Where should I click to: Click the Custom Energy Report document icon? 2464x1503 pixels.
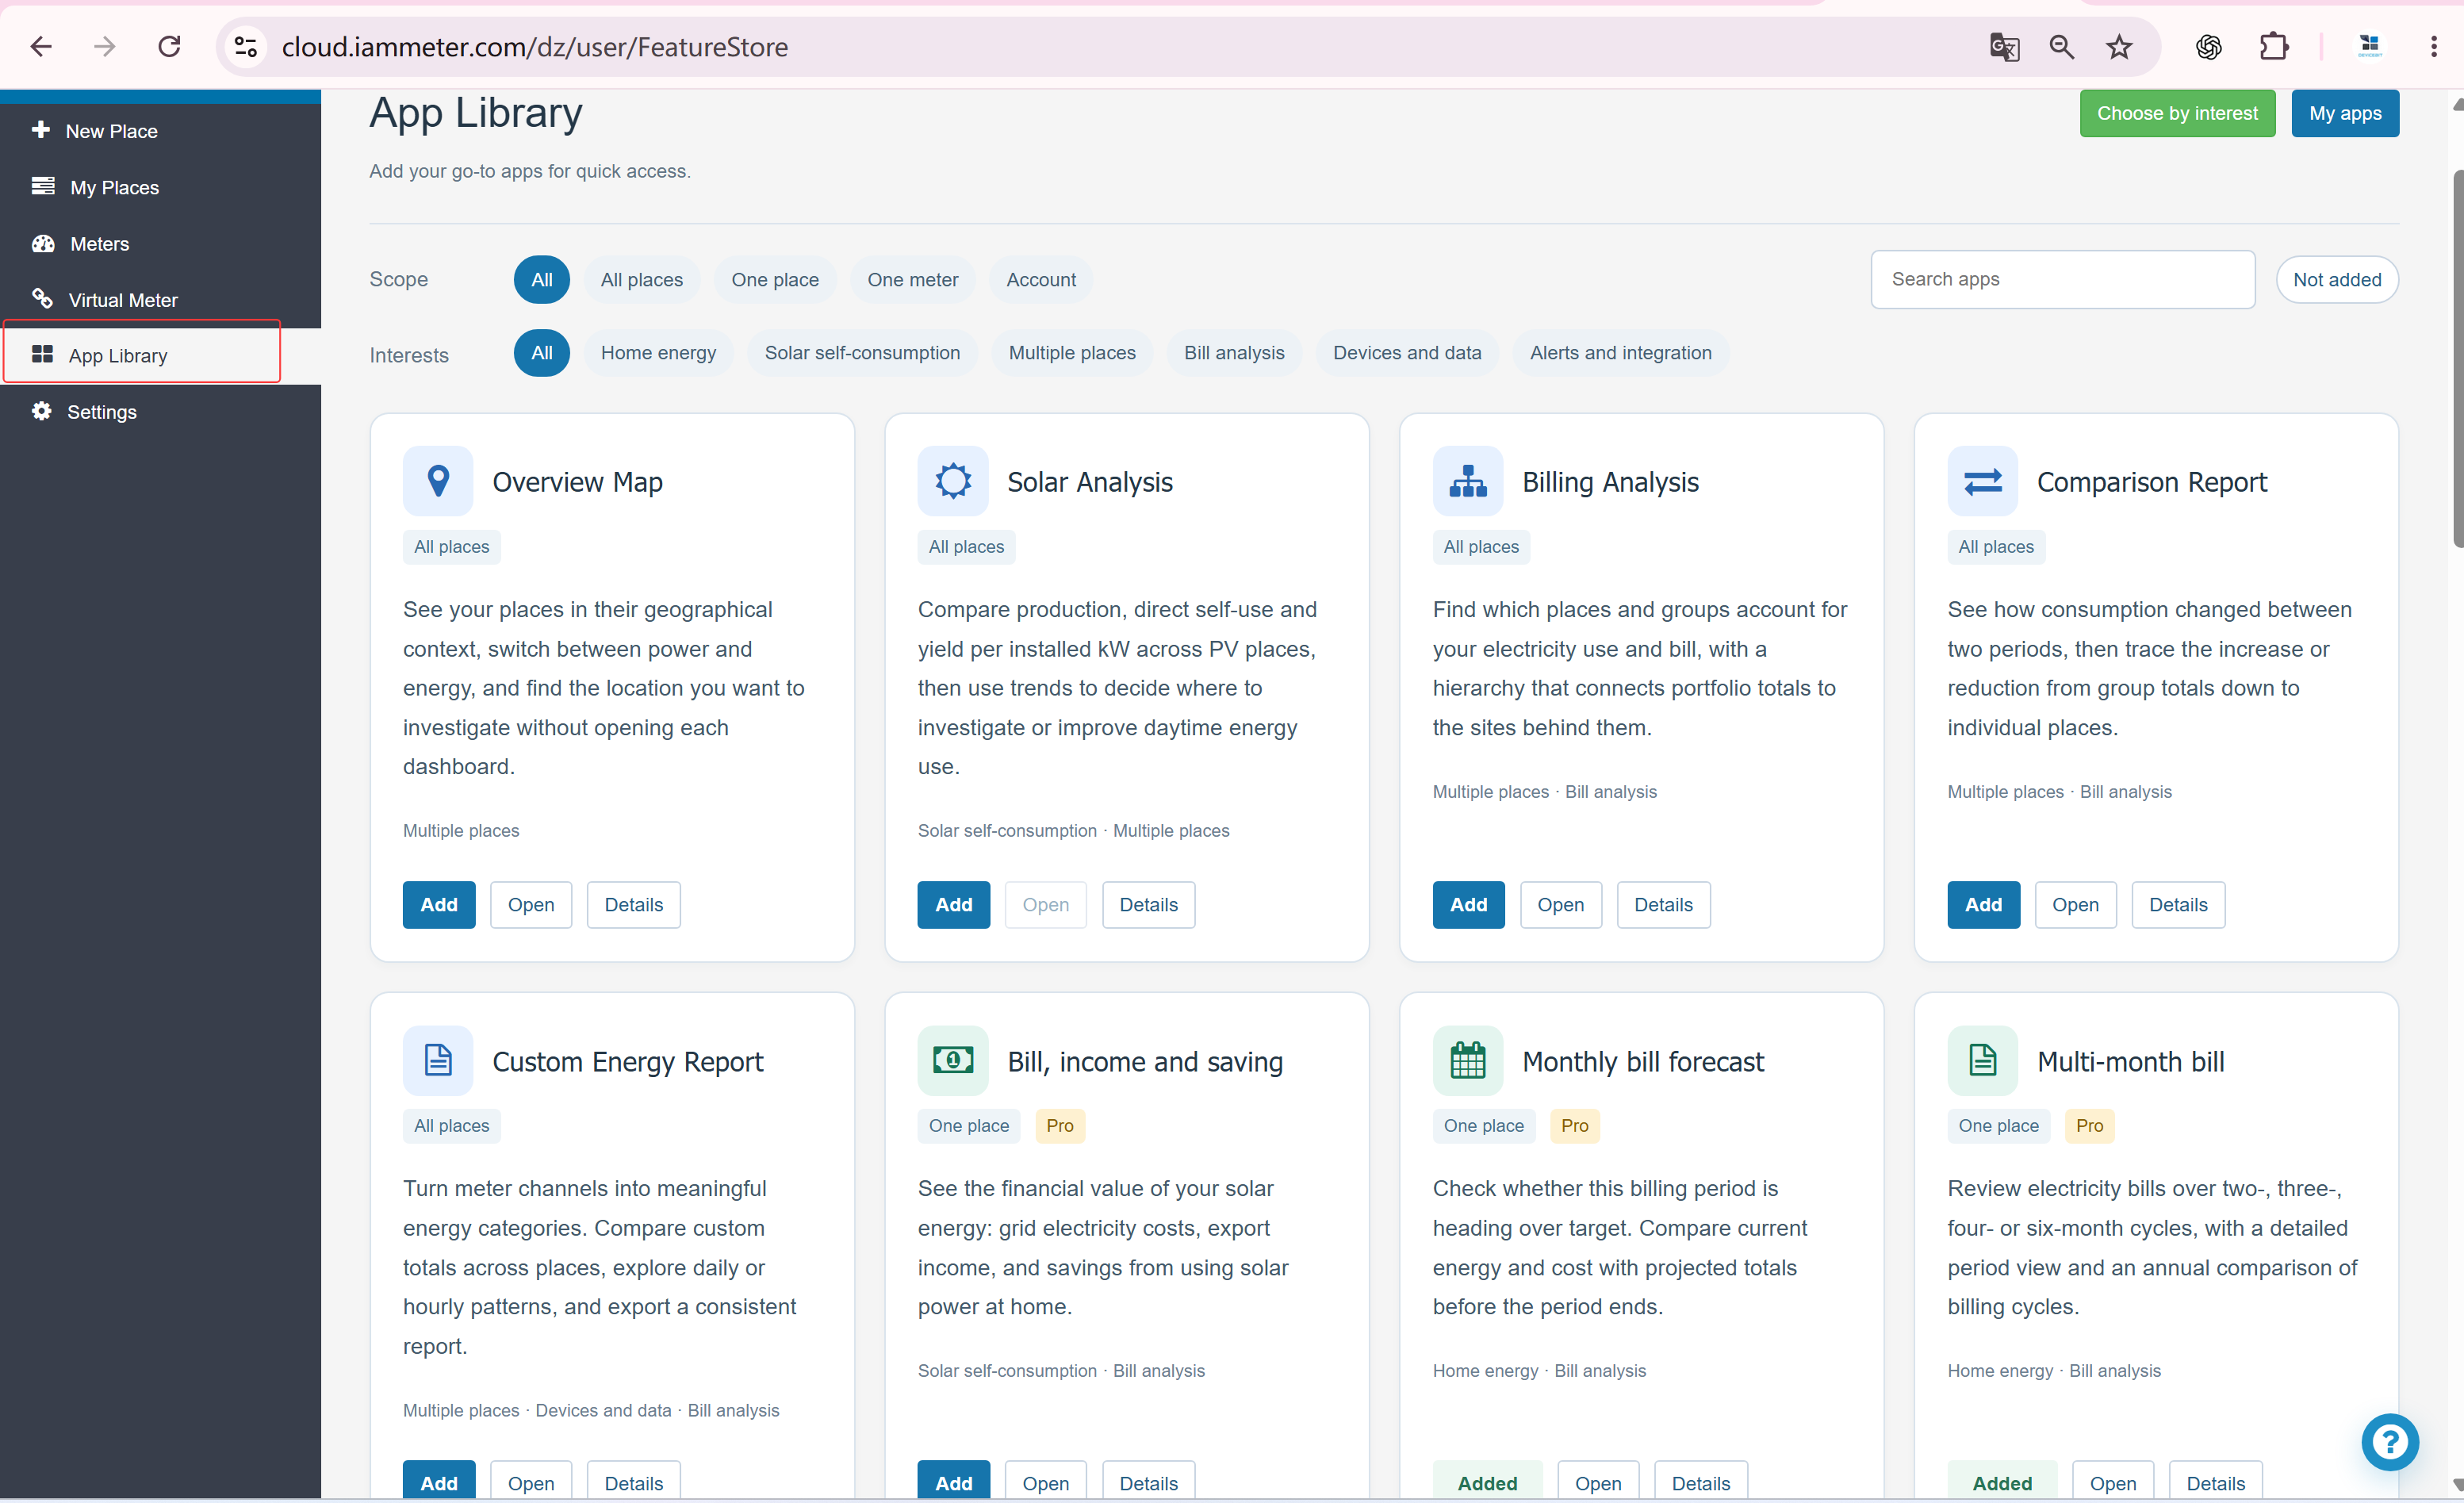(438, 1060)
